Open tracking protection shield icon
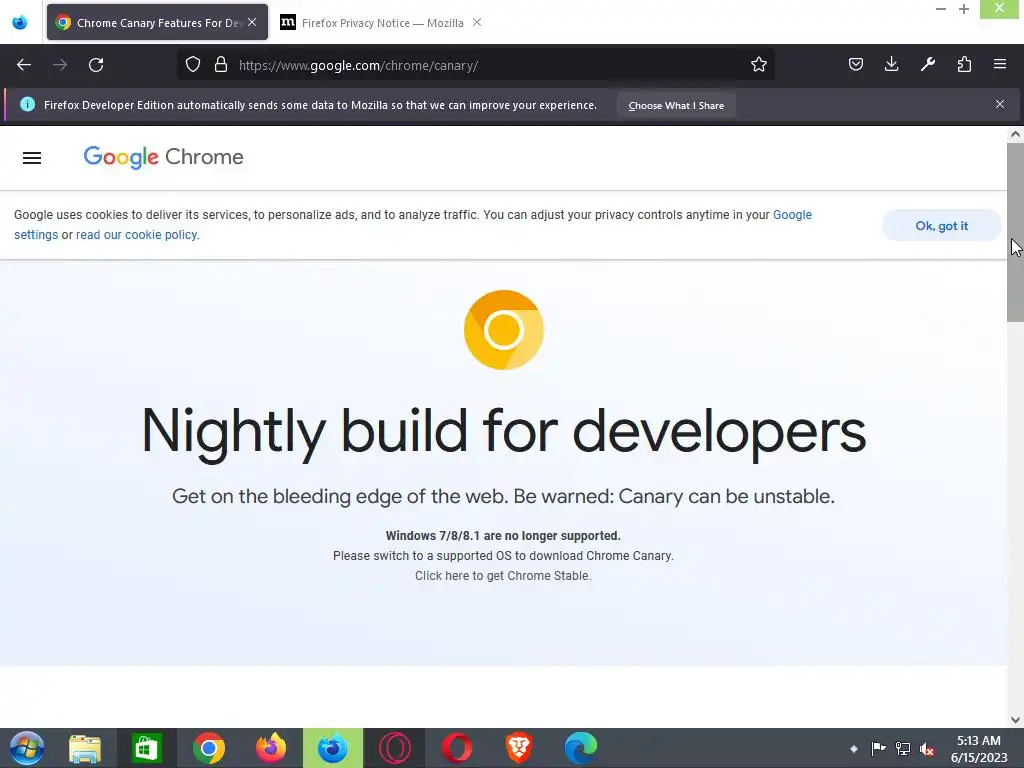 click(193, 65)
